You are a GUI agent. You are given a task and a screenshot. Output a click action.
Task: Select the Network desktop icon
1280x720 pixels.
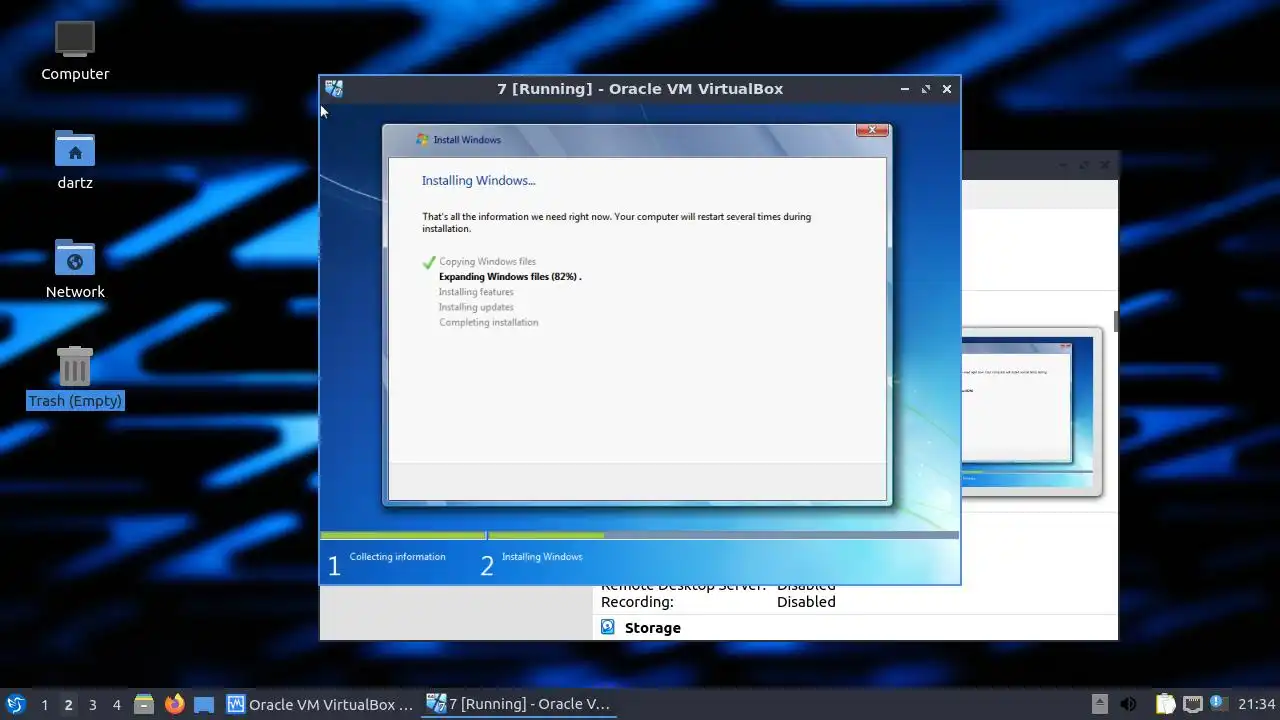pyautogui.click(x=75, y=268)
